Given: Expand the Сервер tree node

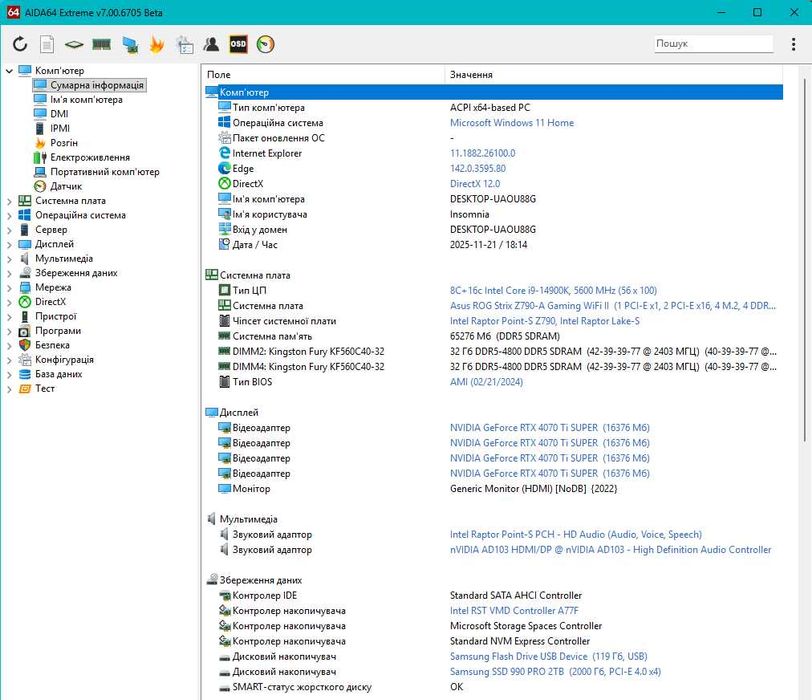Looking at the screenshot, I should [x=9, y=230].
